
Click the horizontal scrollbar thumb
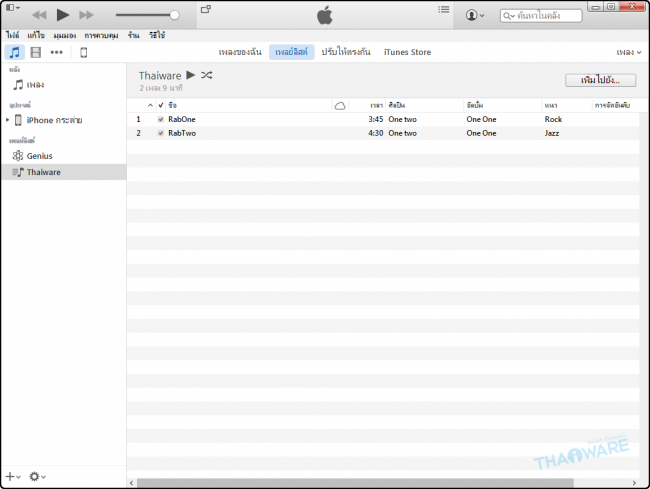point(355,483)
